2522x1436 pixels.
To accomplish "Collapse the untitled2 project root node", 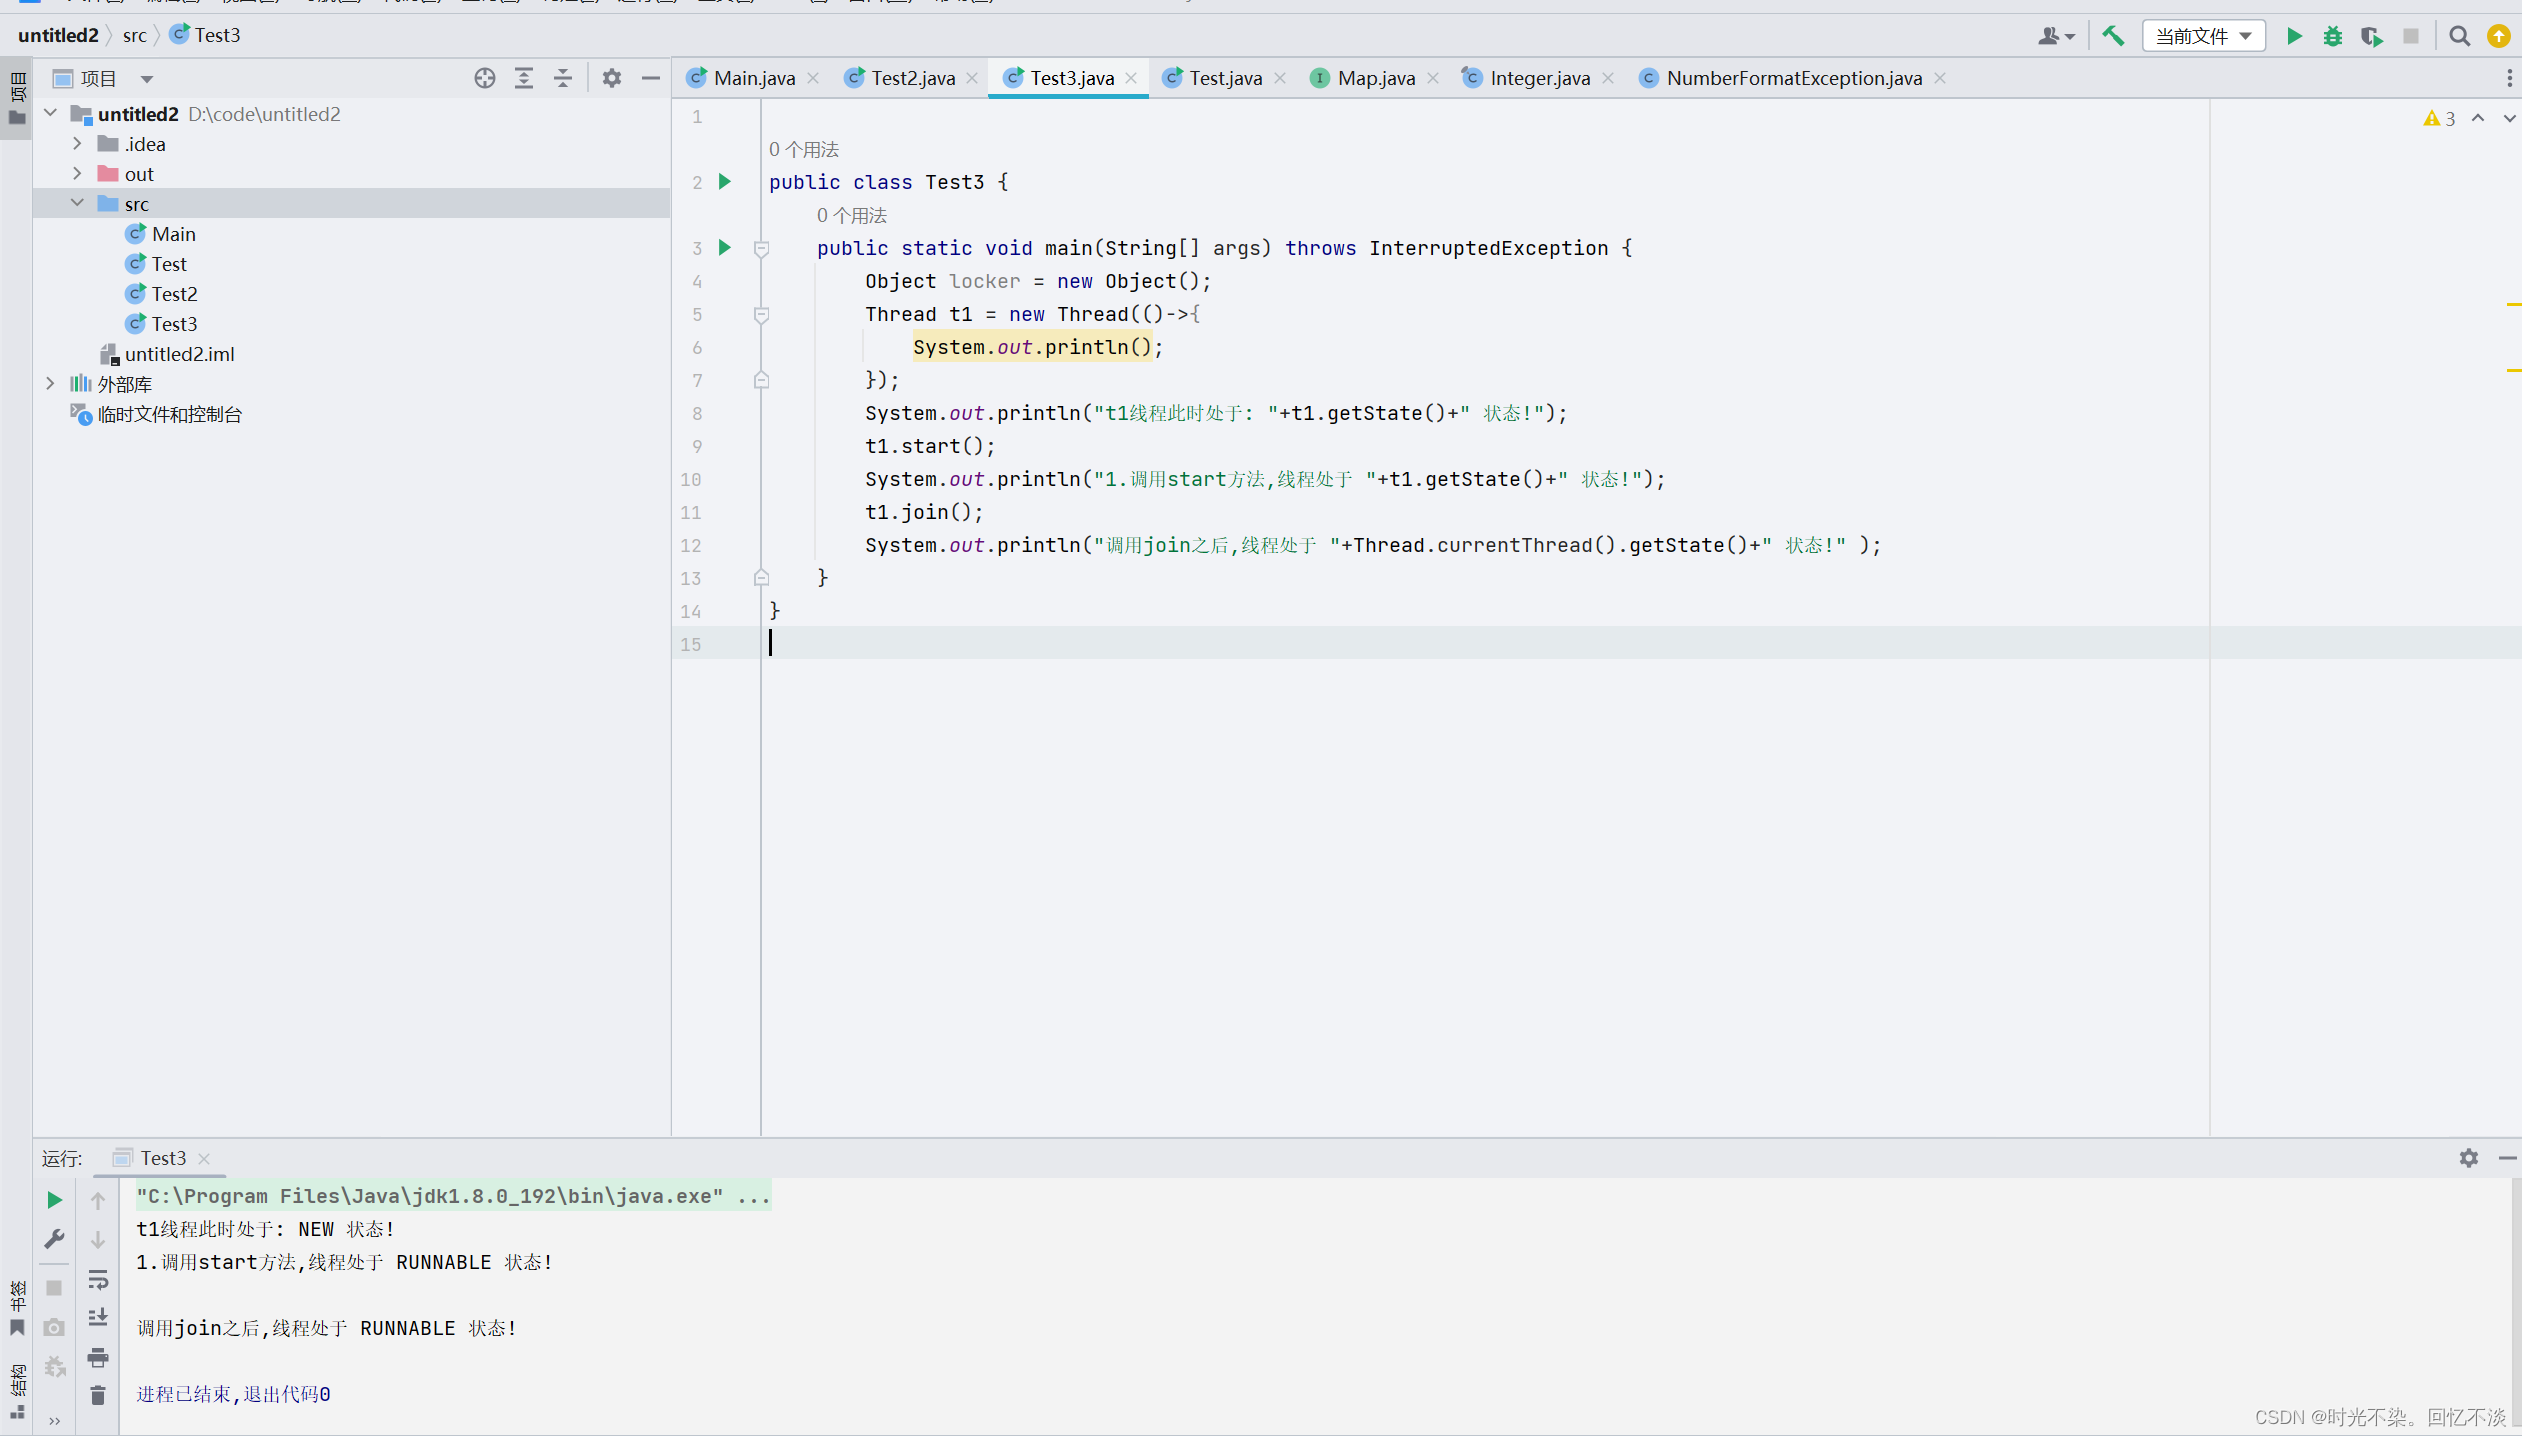I will [x=51, y=113].
